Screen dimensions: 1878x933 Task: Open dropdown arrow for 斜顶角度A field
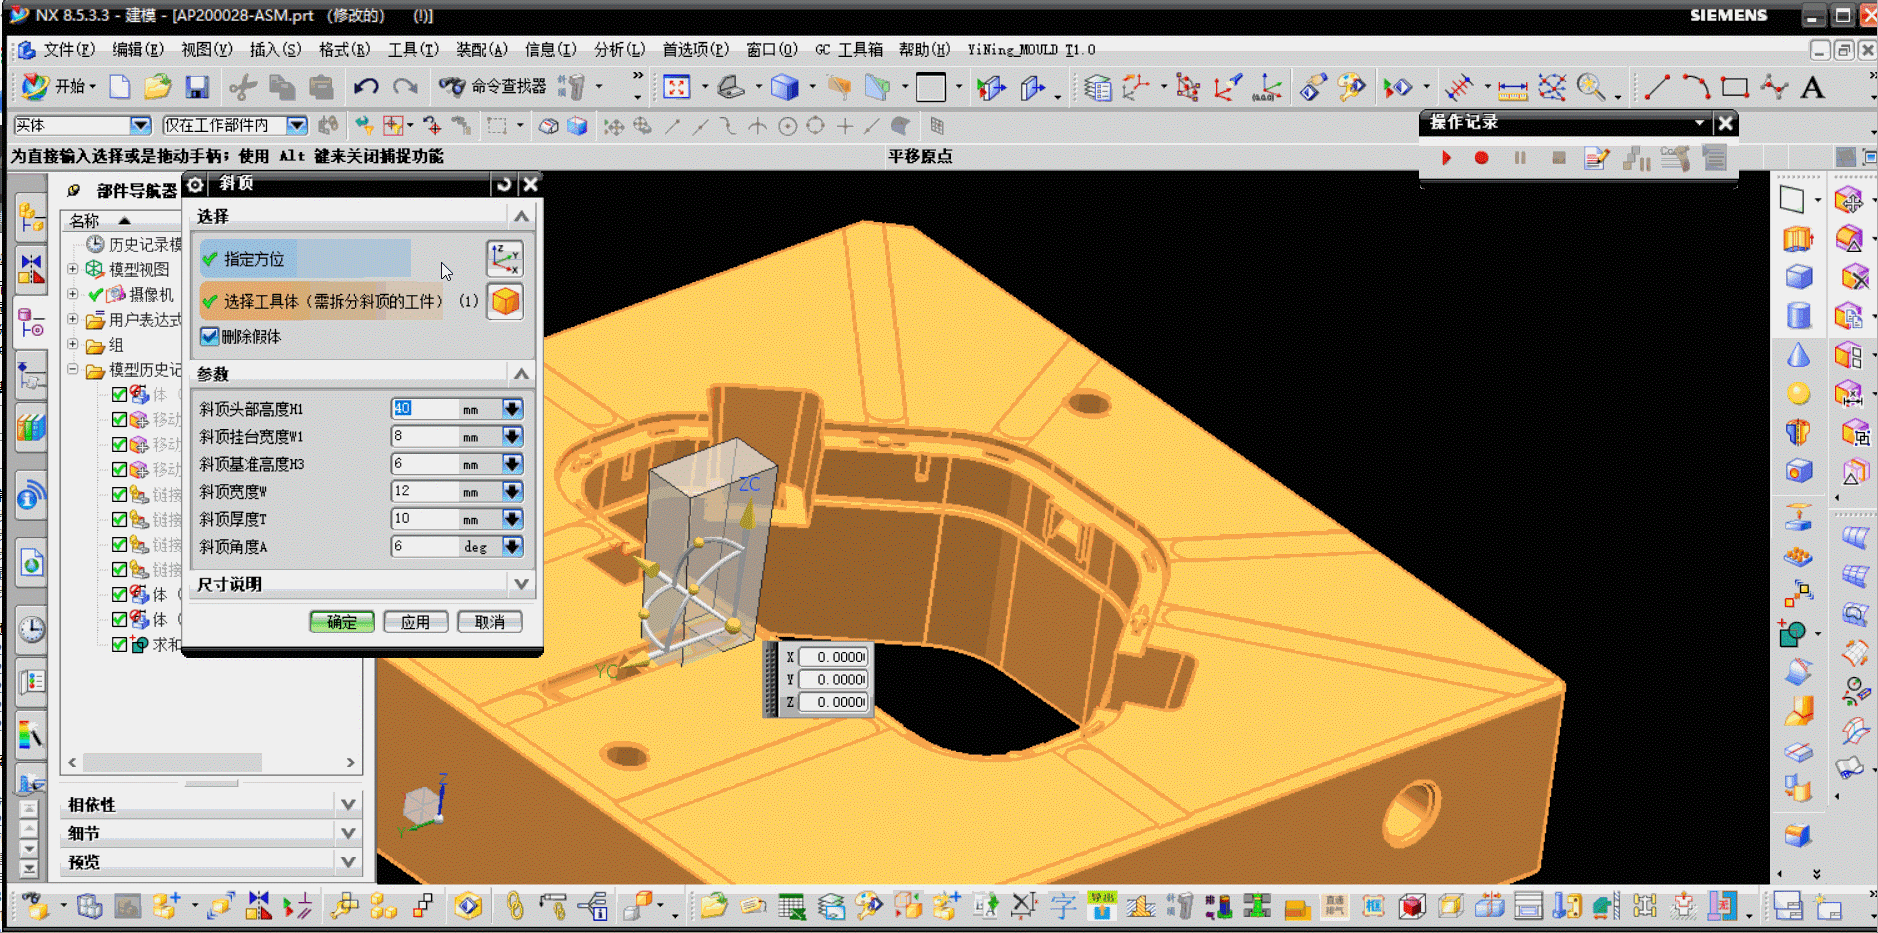pyautogui.click(x=512, y=547)
